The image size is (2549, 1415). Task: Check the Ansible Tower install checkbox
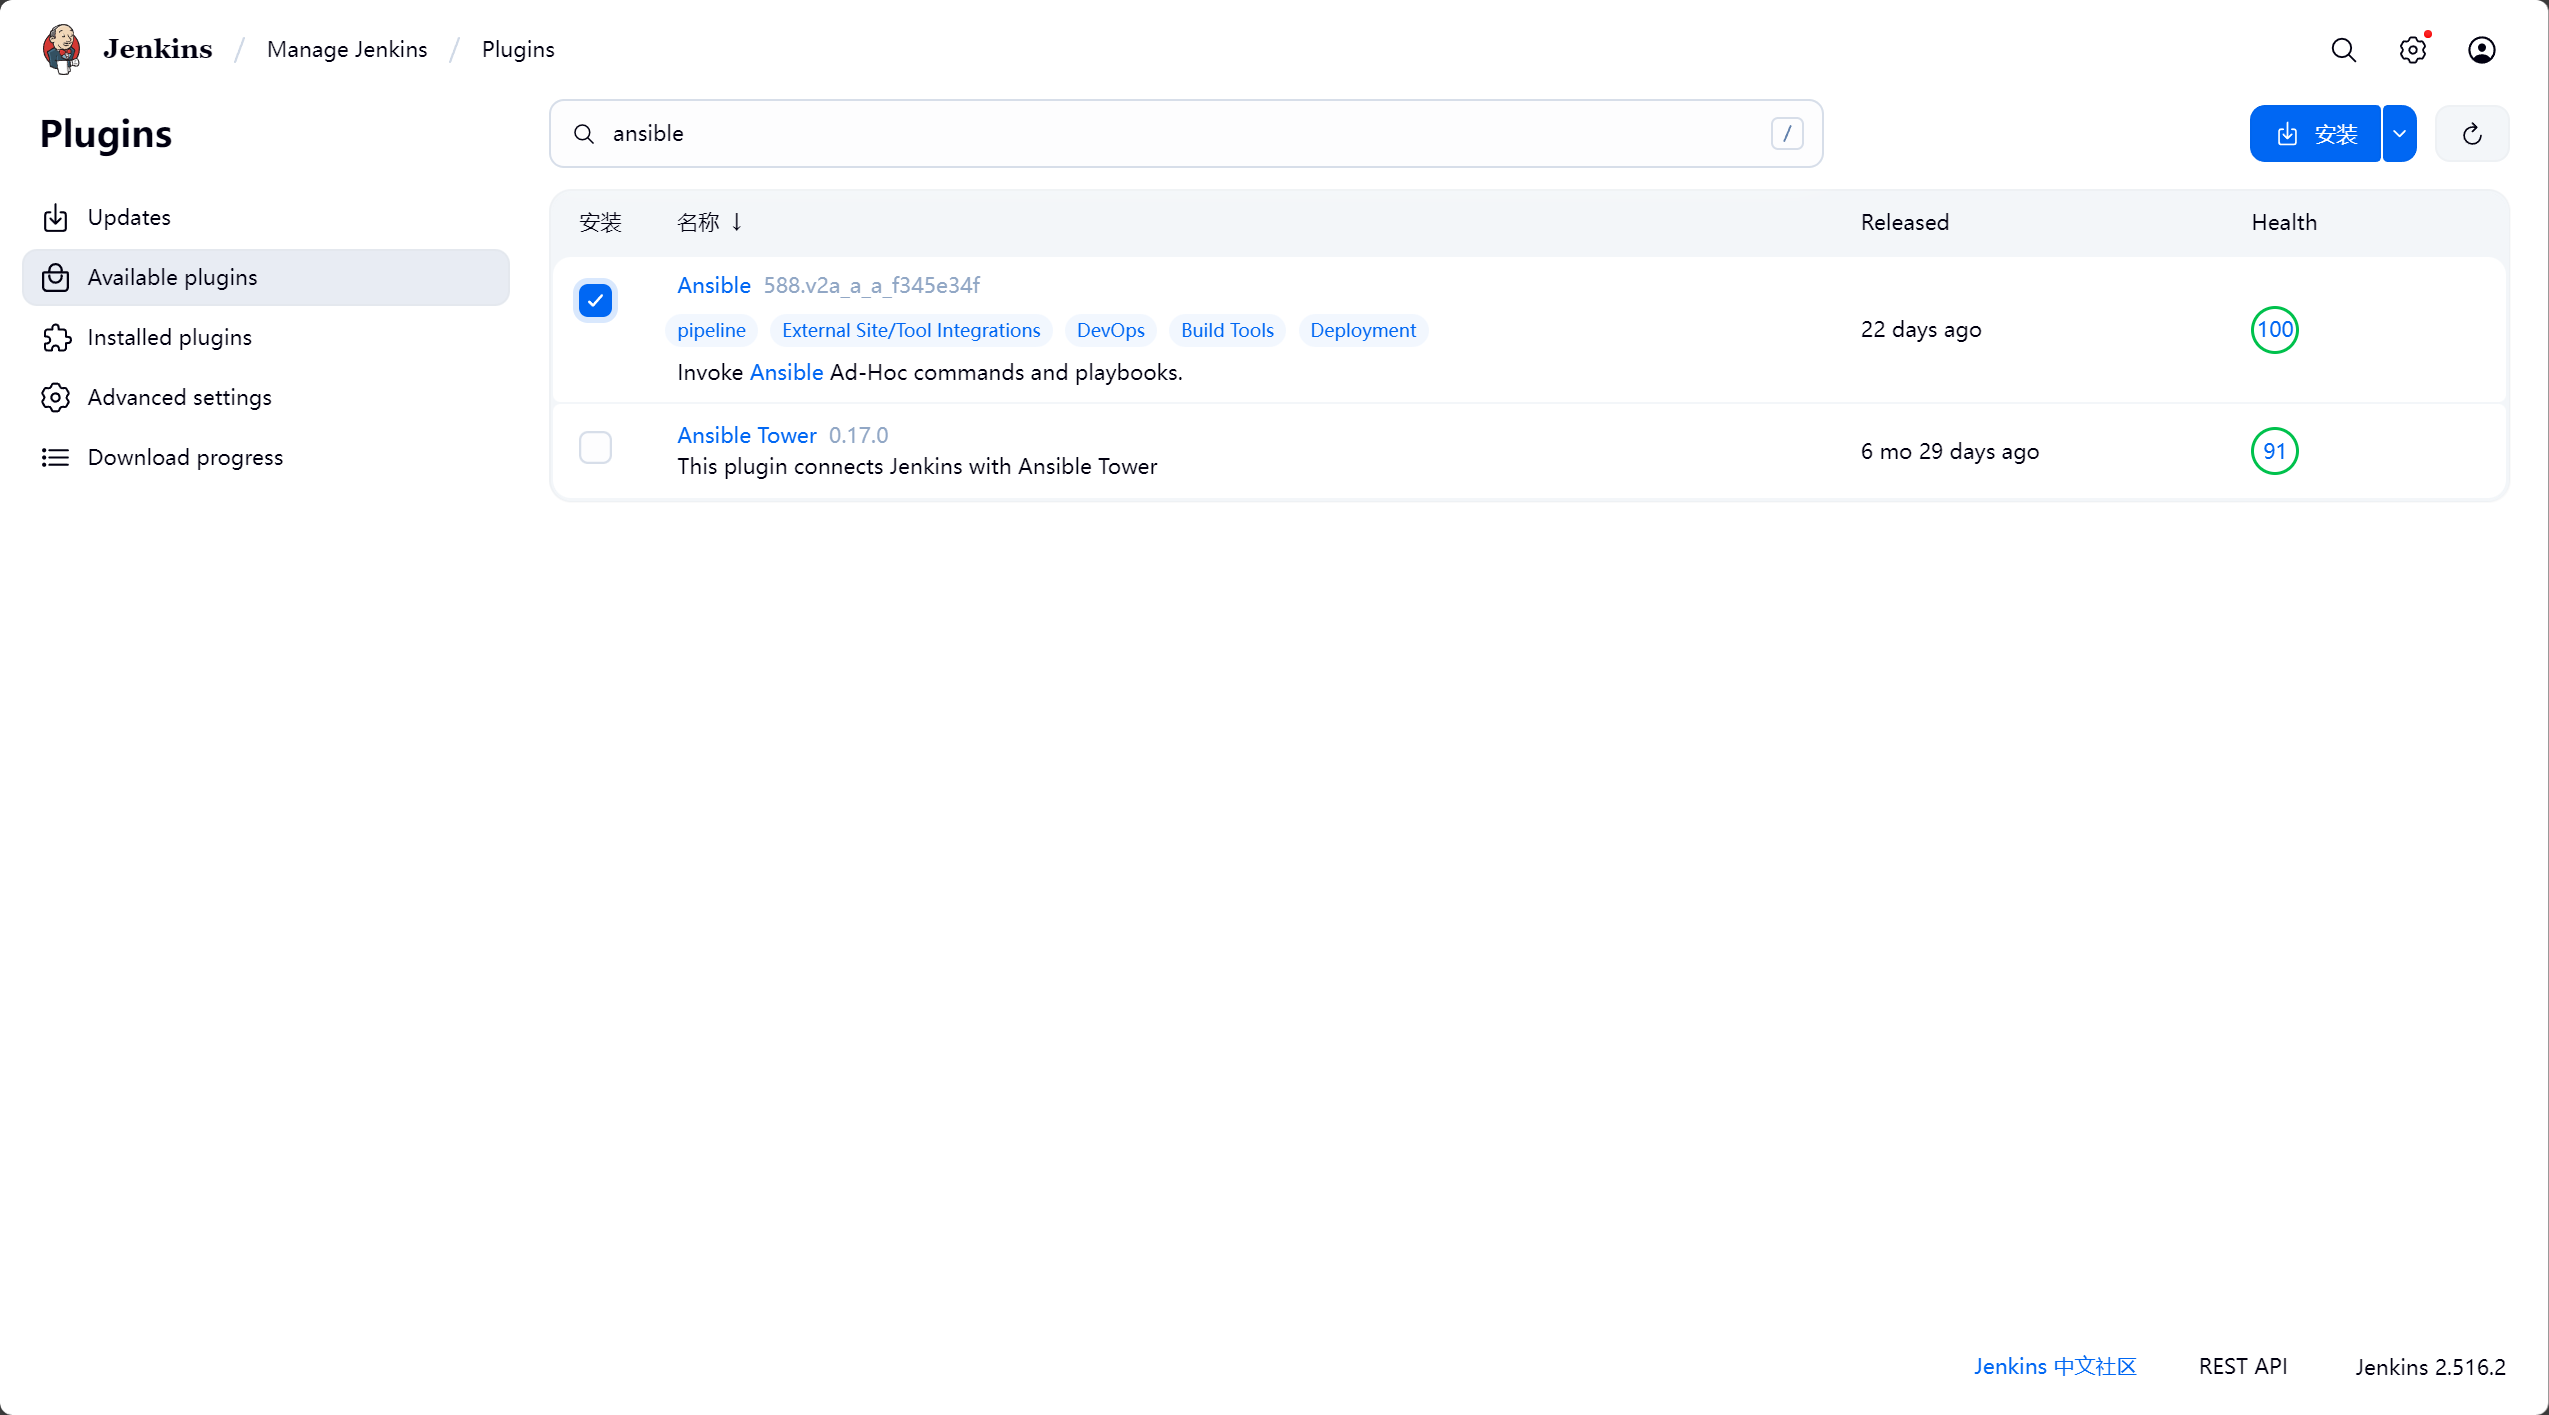[595, 447]
